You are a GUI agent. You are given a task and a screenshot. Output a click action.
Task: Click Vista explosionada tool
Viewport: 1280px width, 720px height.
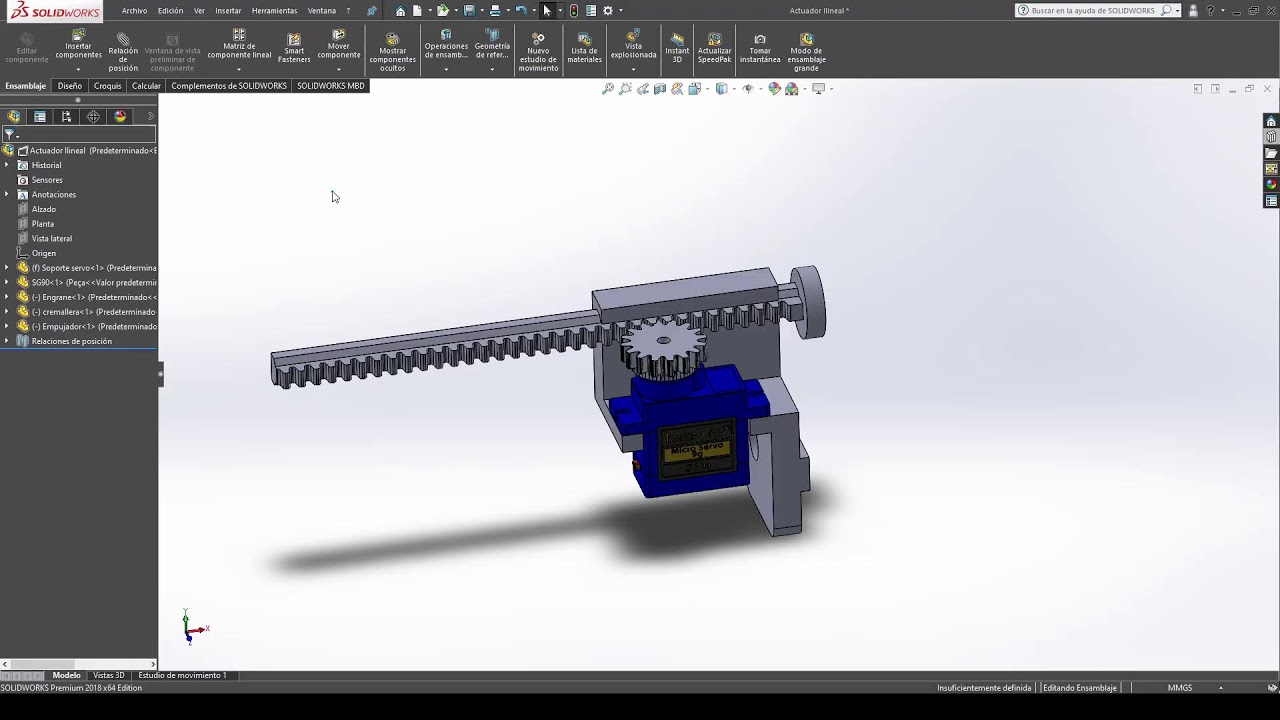(633, 45)
